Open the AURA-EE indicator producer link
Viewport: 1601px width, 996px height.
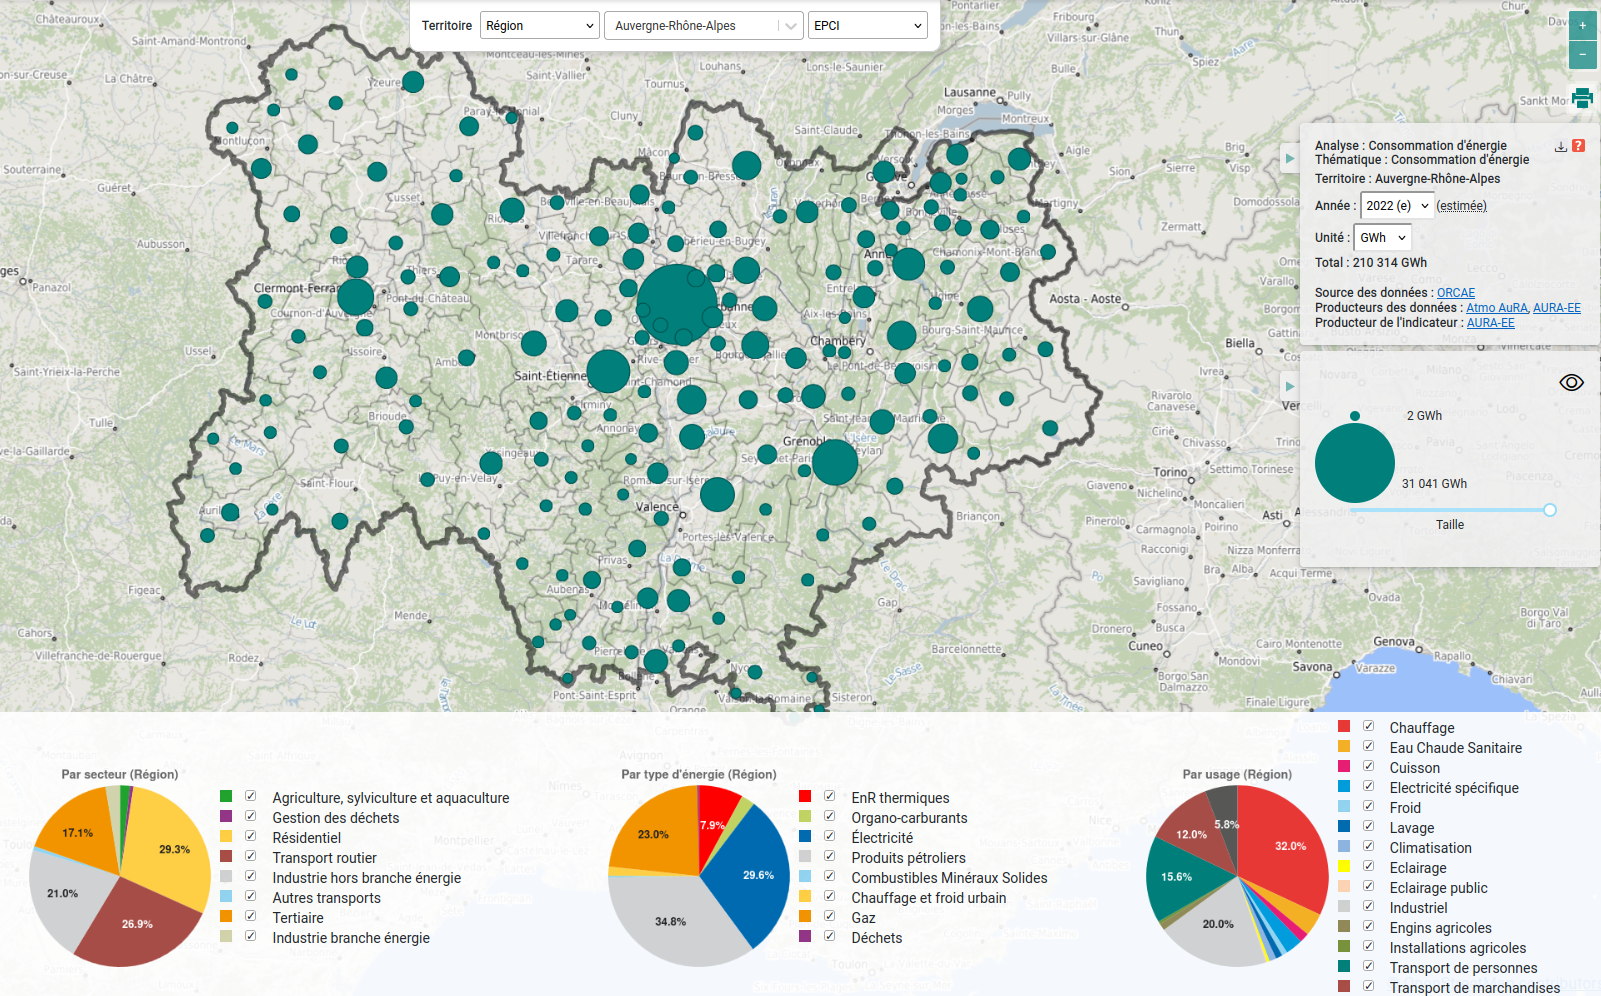(x=1490, y=323)
